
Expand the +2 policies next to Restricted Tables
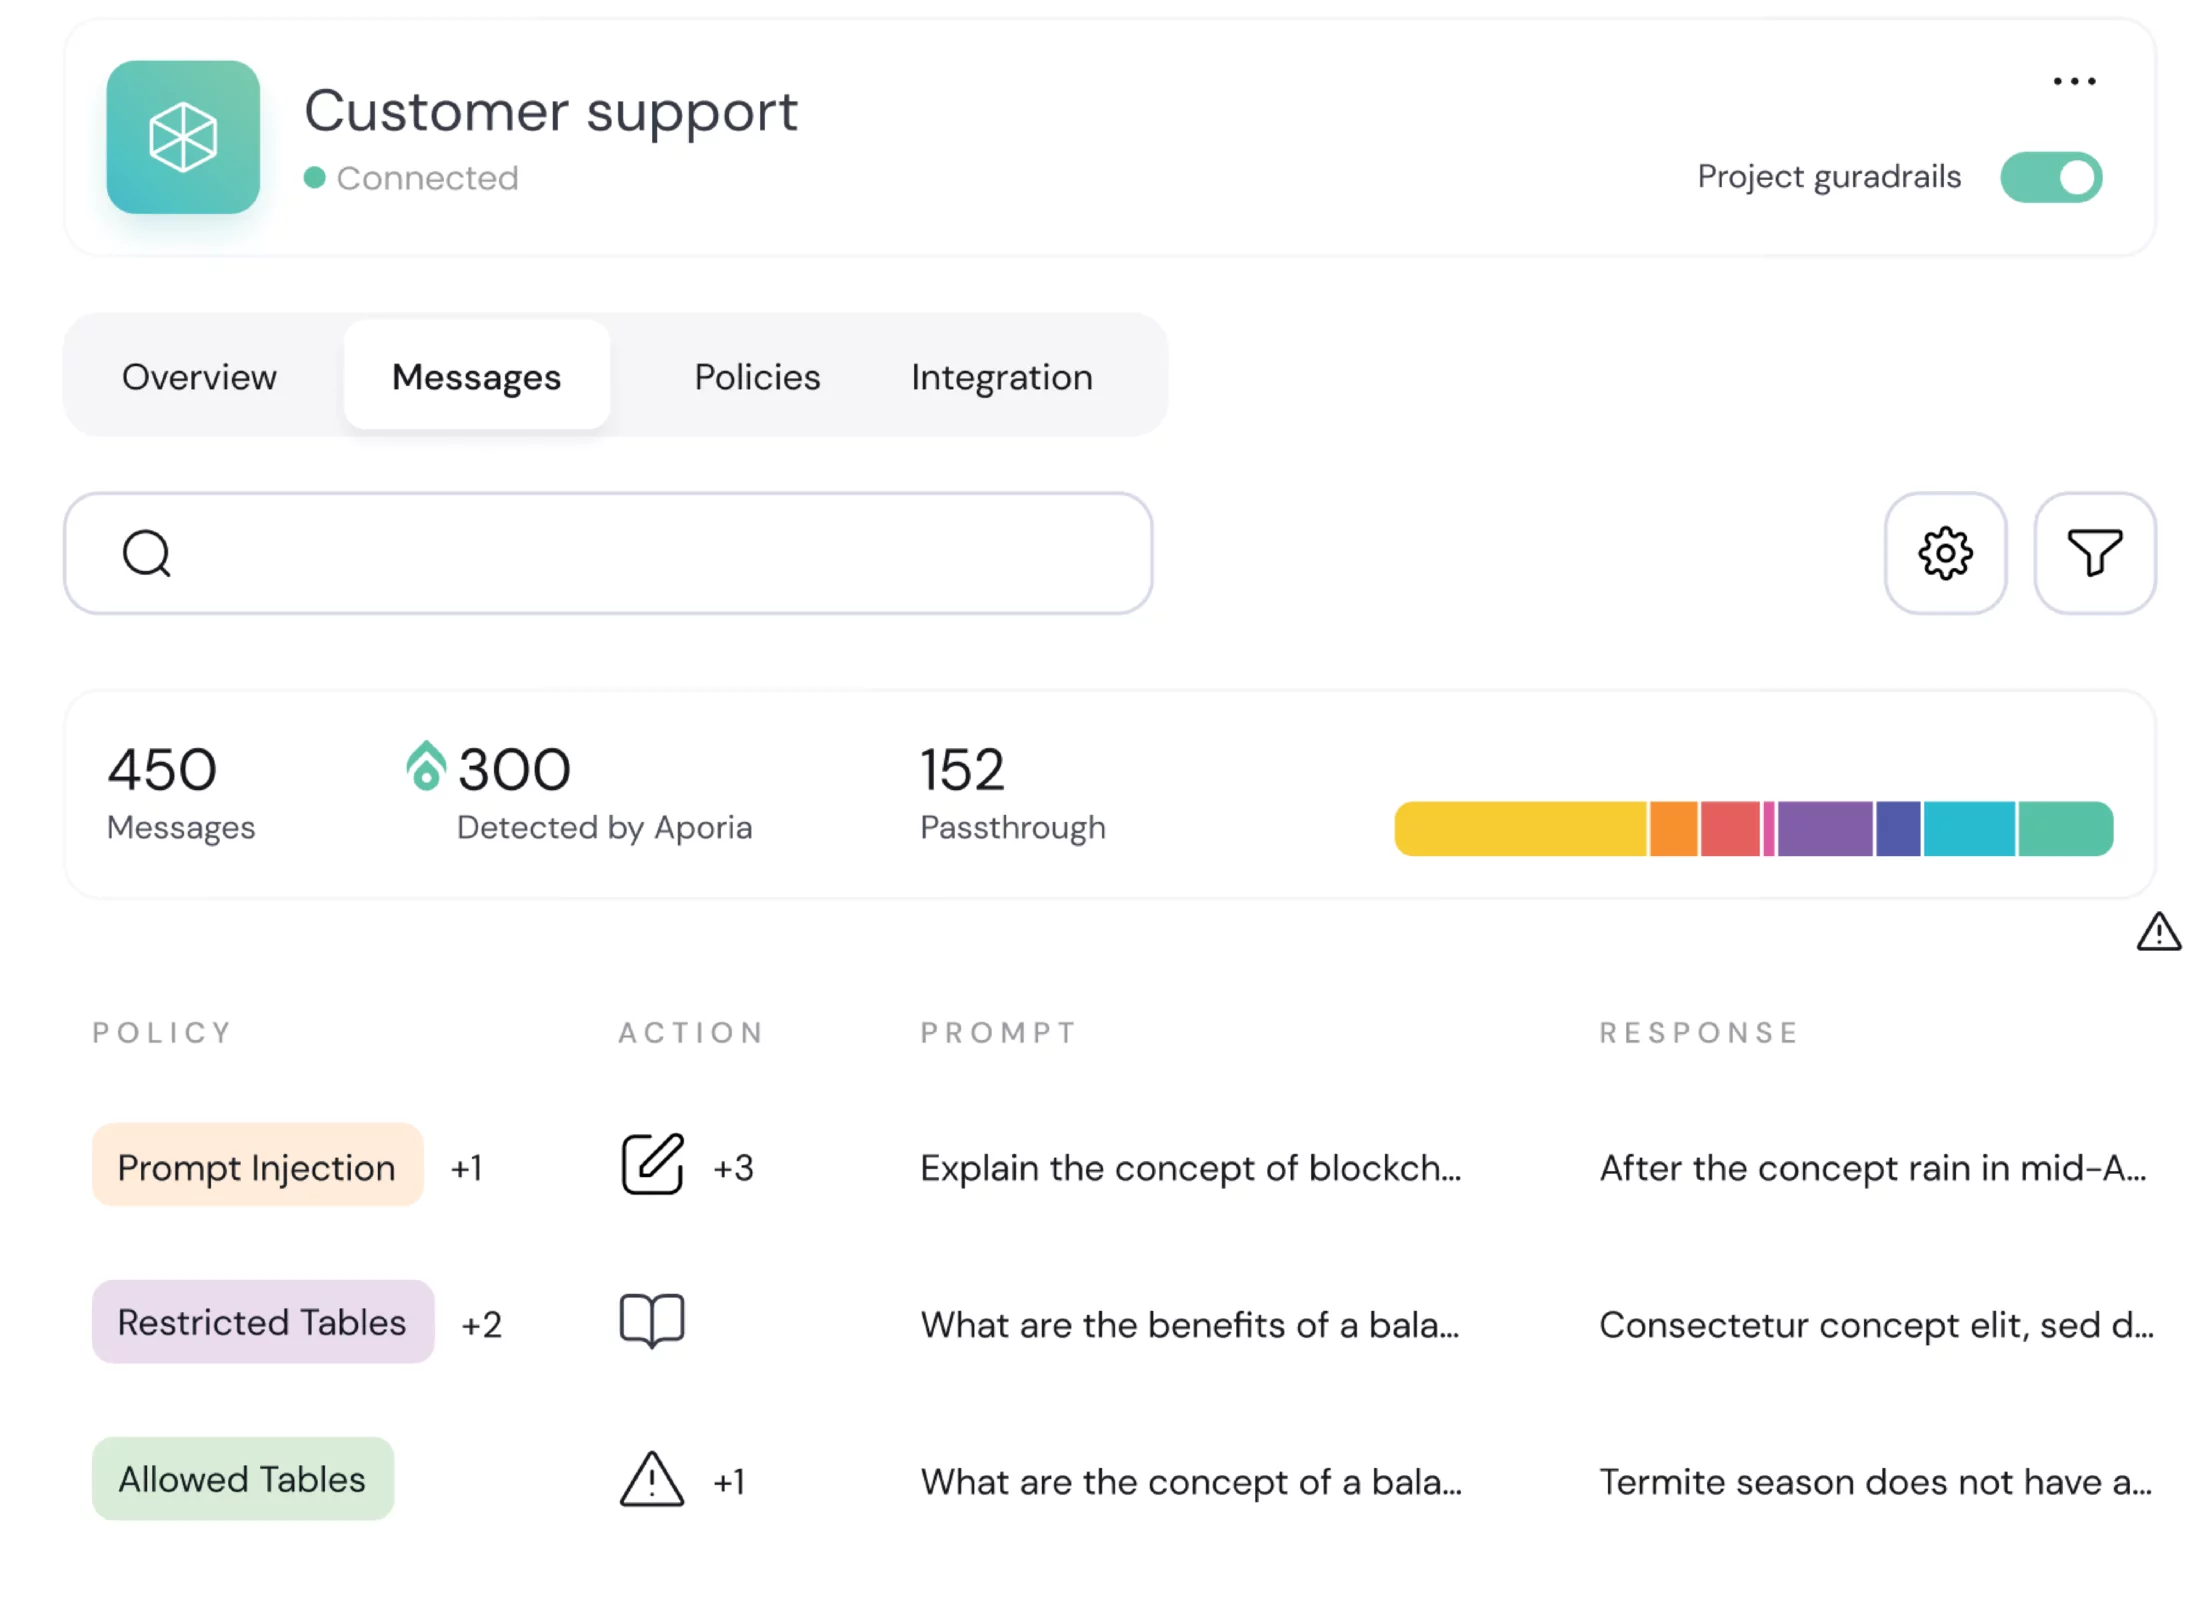coord(481,1324)
